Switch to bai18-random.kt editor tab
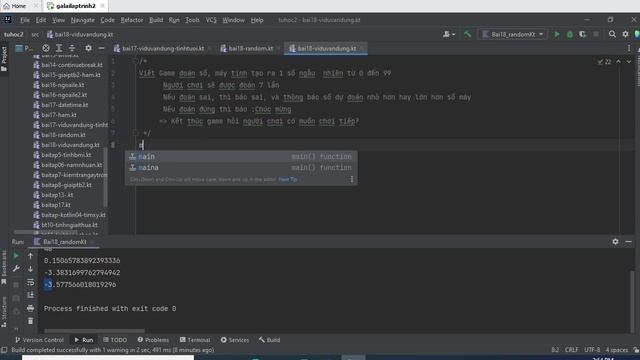Screen dimensions: 640x360 [251, 48]
